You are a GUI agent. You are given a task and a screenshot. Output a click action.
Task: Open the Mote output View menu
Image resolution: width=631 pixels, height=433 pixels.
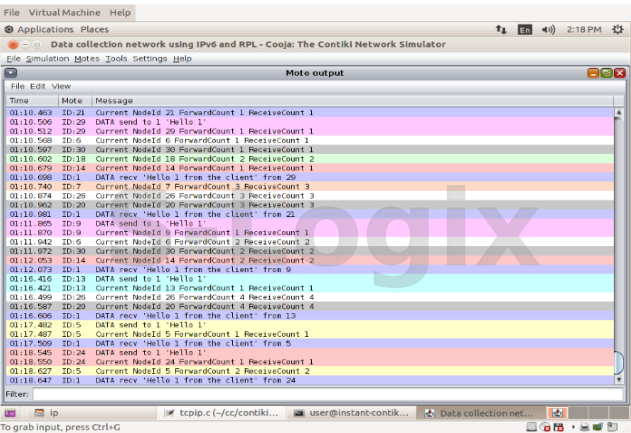pos(61,86)
